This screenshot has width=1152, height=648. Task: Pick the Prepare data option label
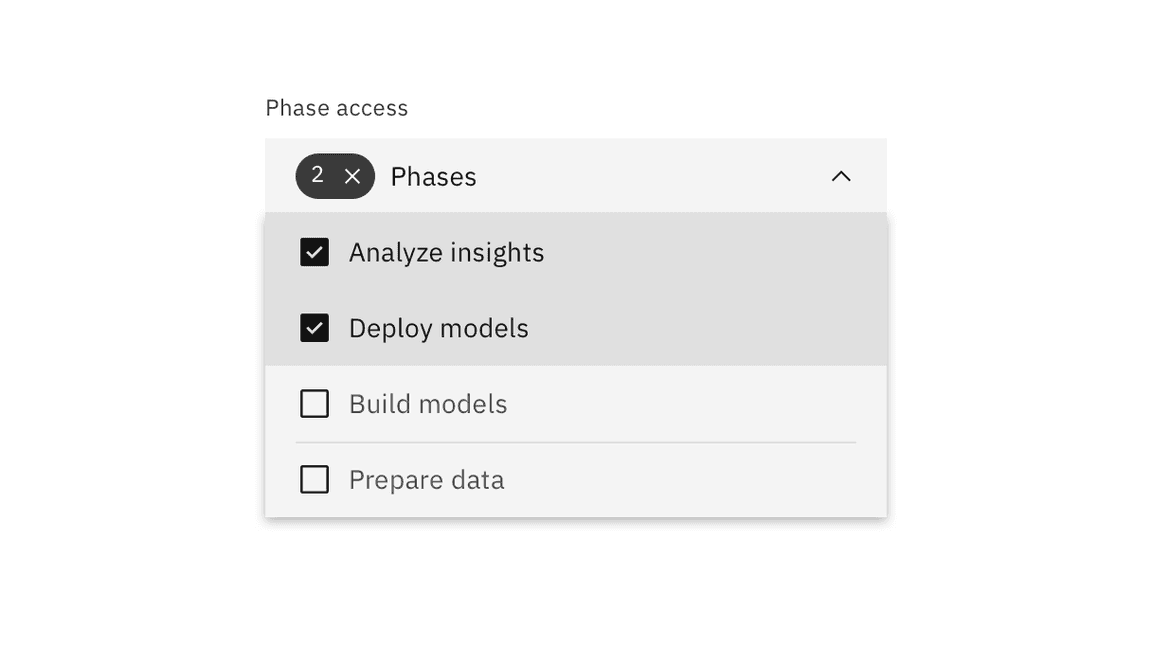[426, 480]
